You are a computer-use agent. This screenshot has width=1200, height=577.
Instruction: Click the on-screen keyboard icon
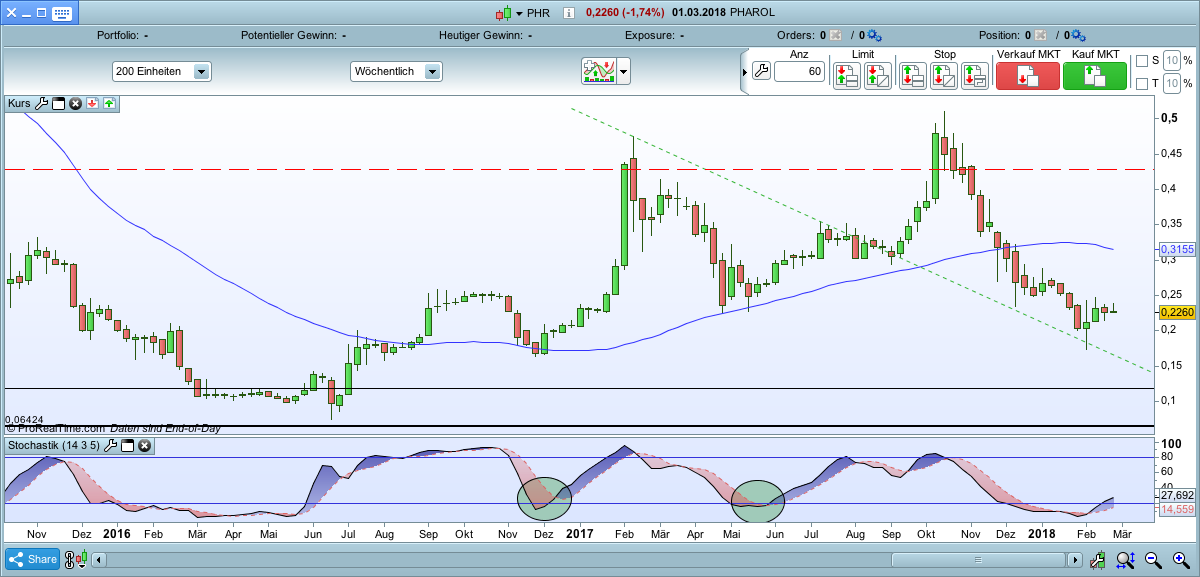[x=62, y=13]
